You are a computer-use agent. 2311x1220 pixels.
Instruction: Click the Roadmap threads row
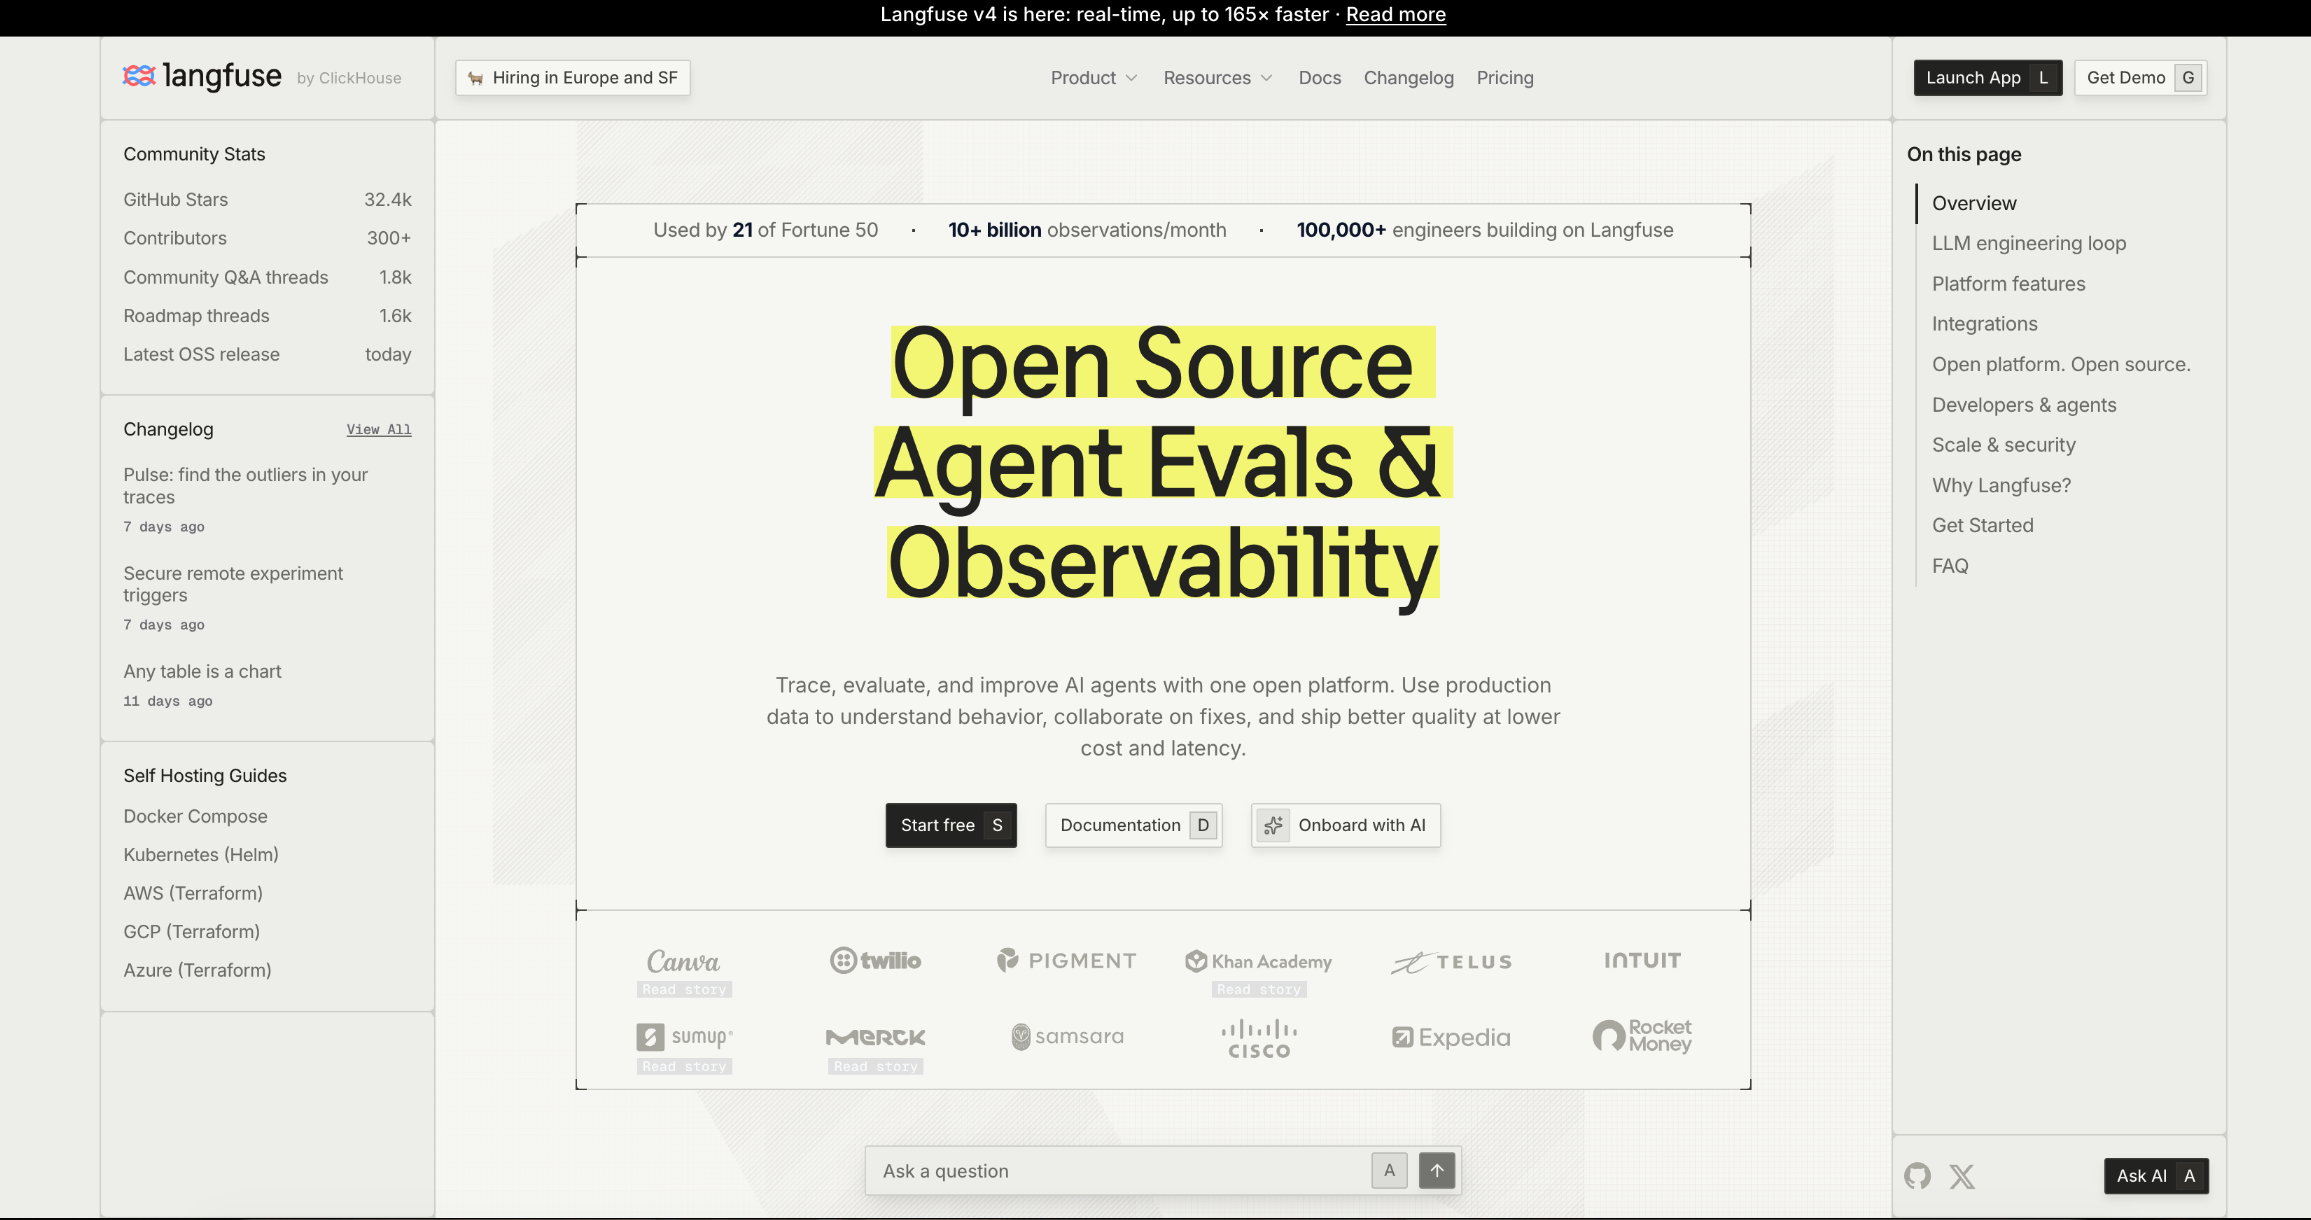click(x=267, y=316)
